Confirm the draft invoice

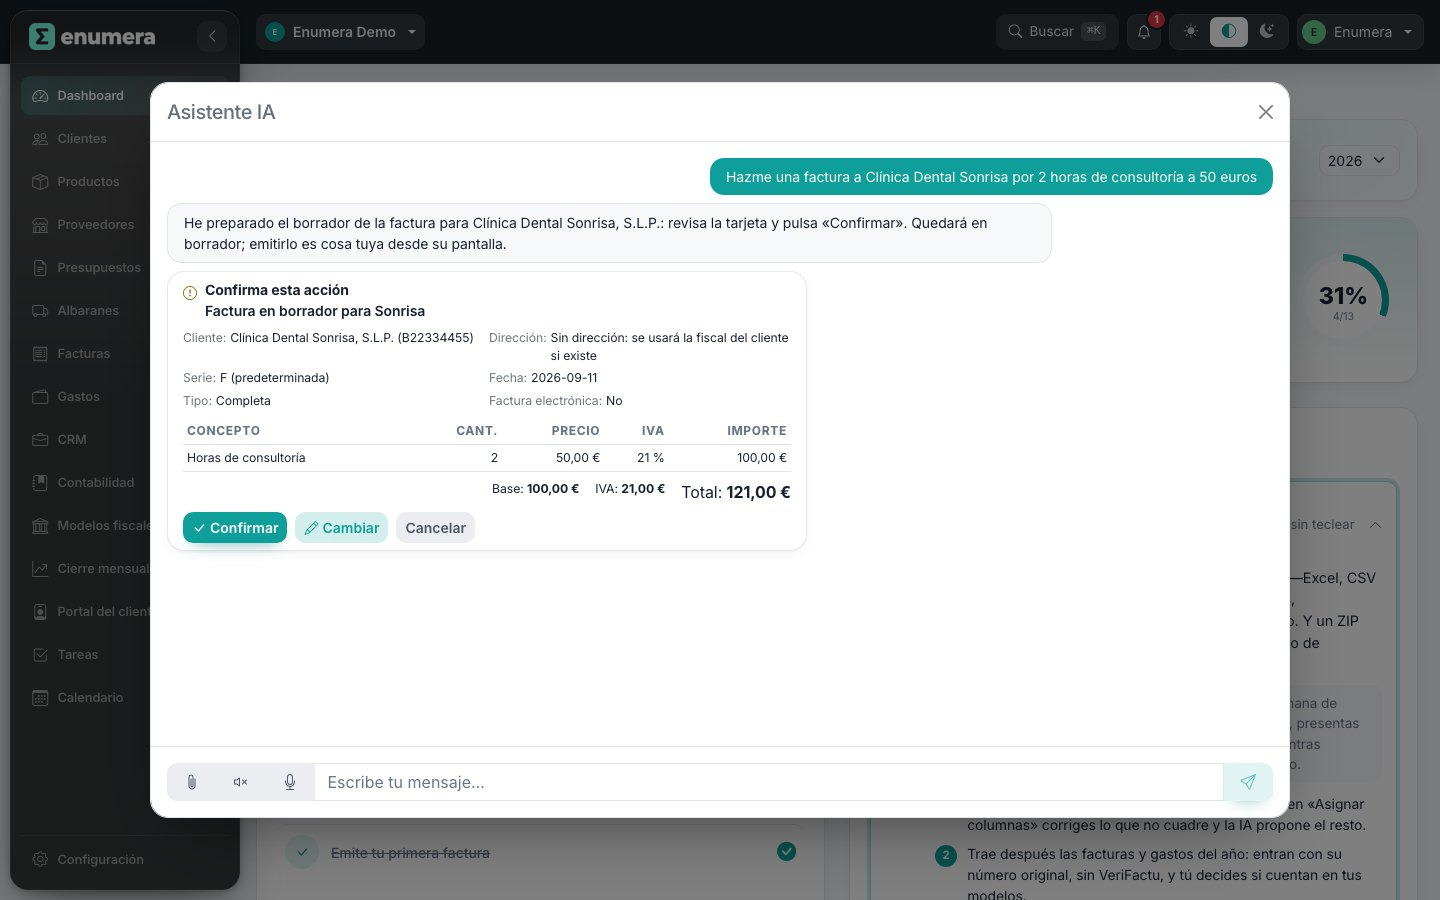[235, 528]
